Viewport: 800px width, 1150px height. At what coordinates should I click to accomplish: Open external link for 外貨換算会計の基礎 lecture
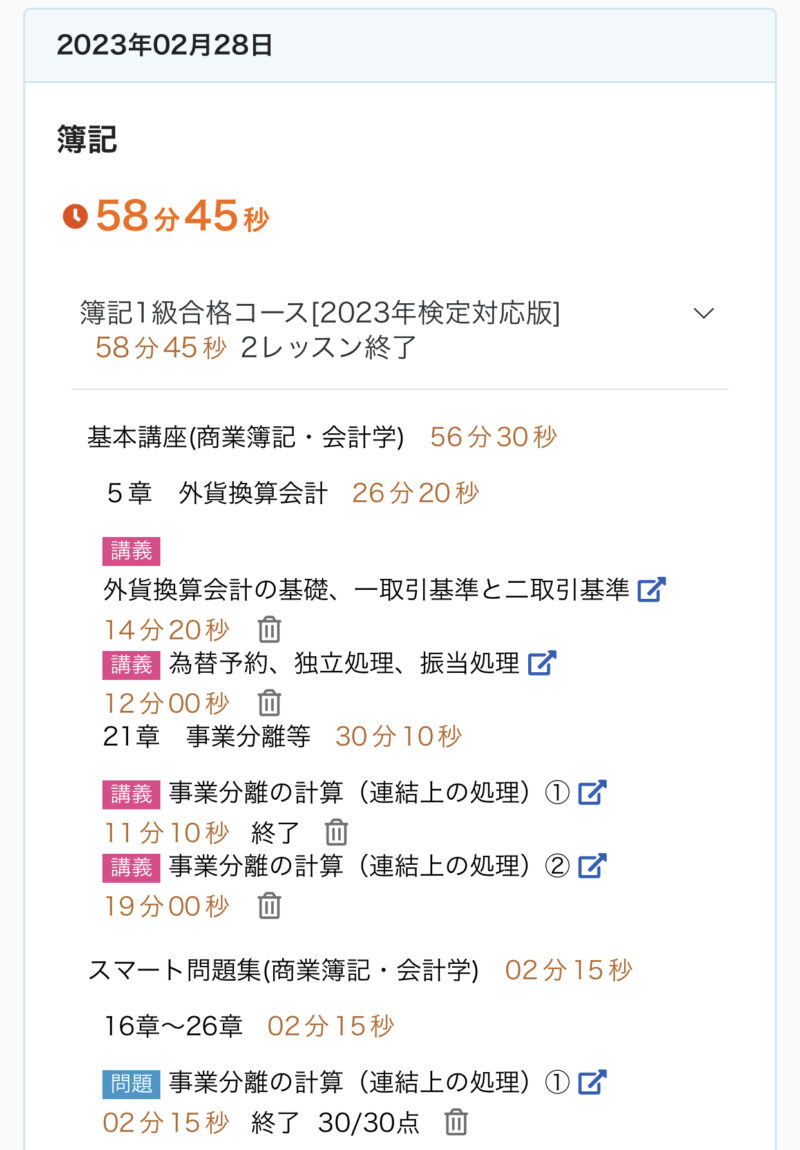tap(651, 590)
